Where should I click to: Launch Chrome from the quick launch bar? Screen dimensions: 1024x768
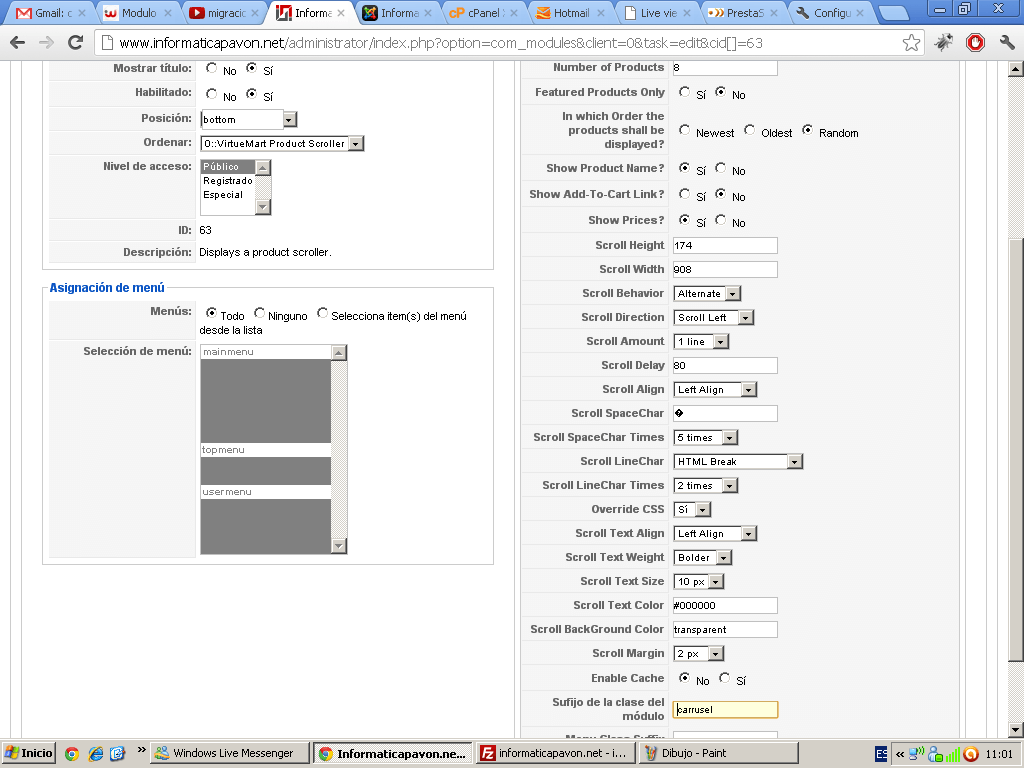click(72, 753)
